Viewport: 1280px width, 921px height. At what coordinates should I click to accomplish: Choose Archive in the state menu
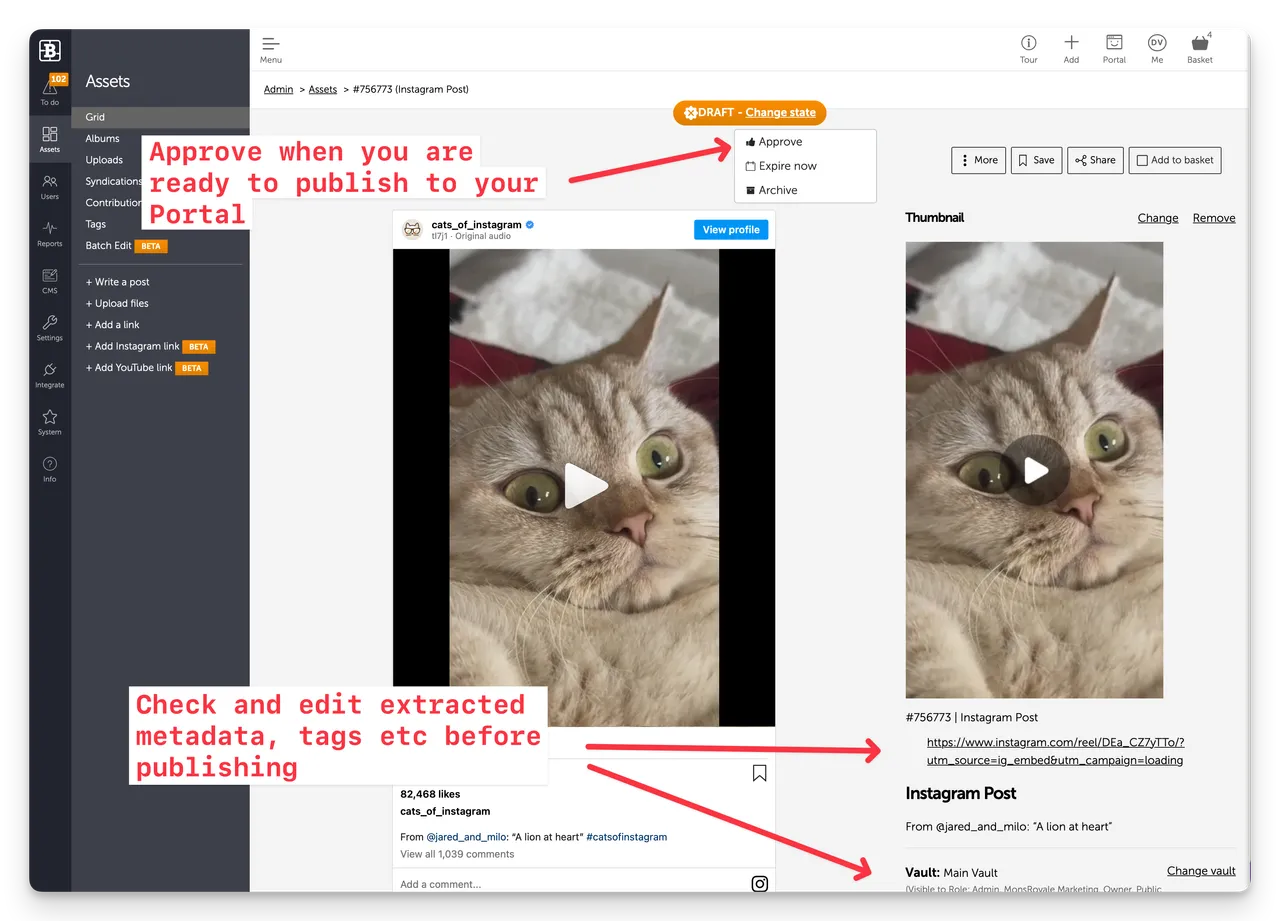click(x=777, y=190)
